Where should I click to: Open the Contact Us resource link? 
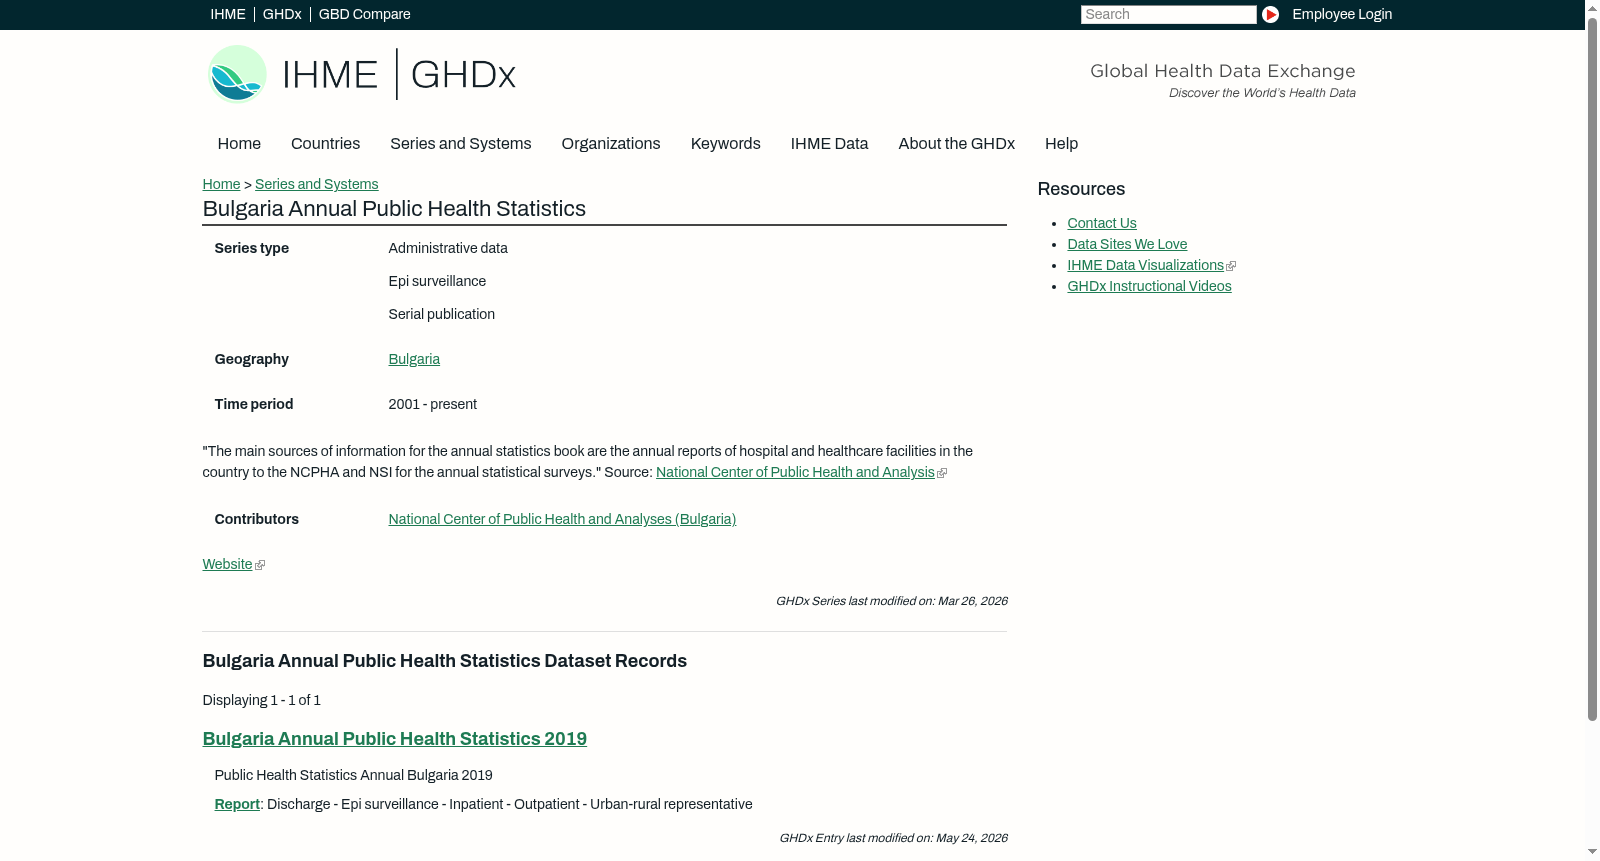tap(1102, 223)
